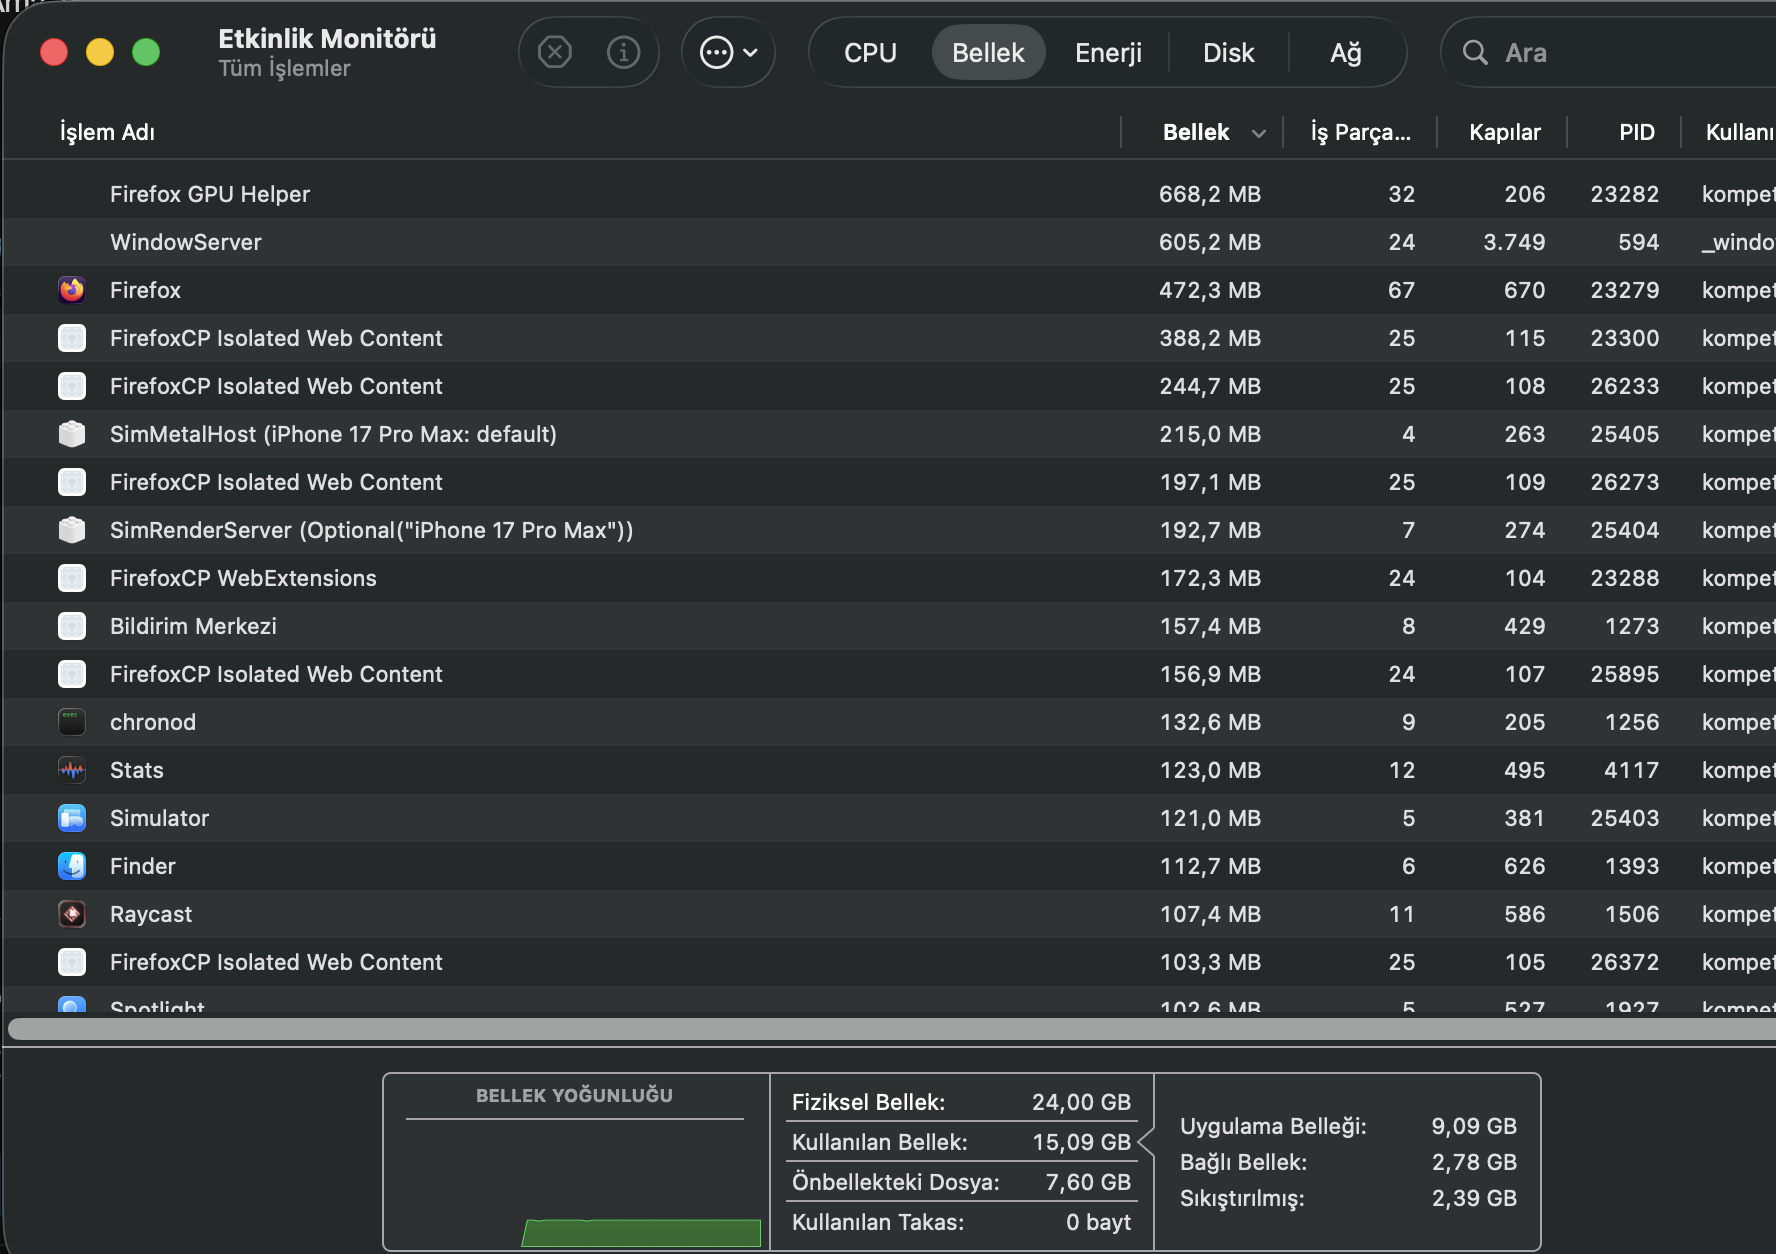Image resolution: width=1776 pixels, height=1254 pixels.
Task: Select the FirefoxCP WebExtensions name
Action: click(243, 578)
